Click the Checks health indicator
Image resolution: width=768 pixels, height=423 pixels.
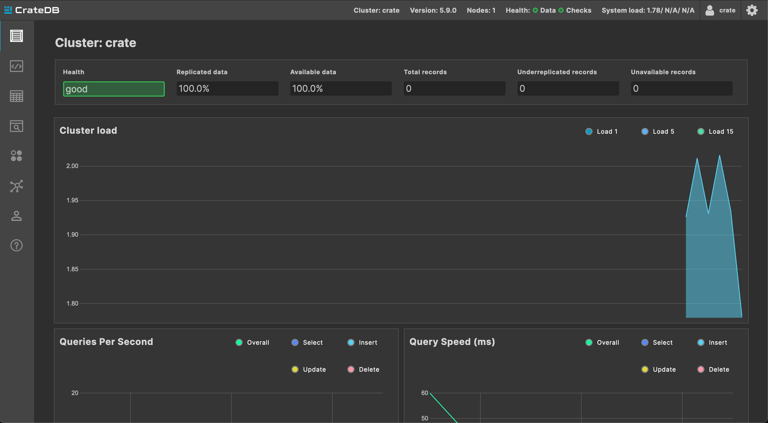(x=575, y=10)
